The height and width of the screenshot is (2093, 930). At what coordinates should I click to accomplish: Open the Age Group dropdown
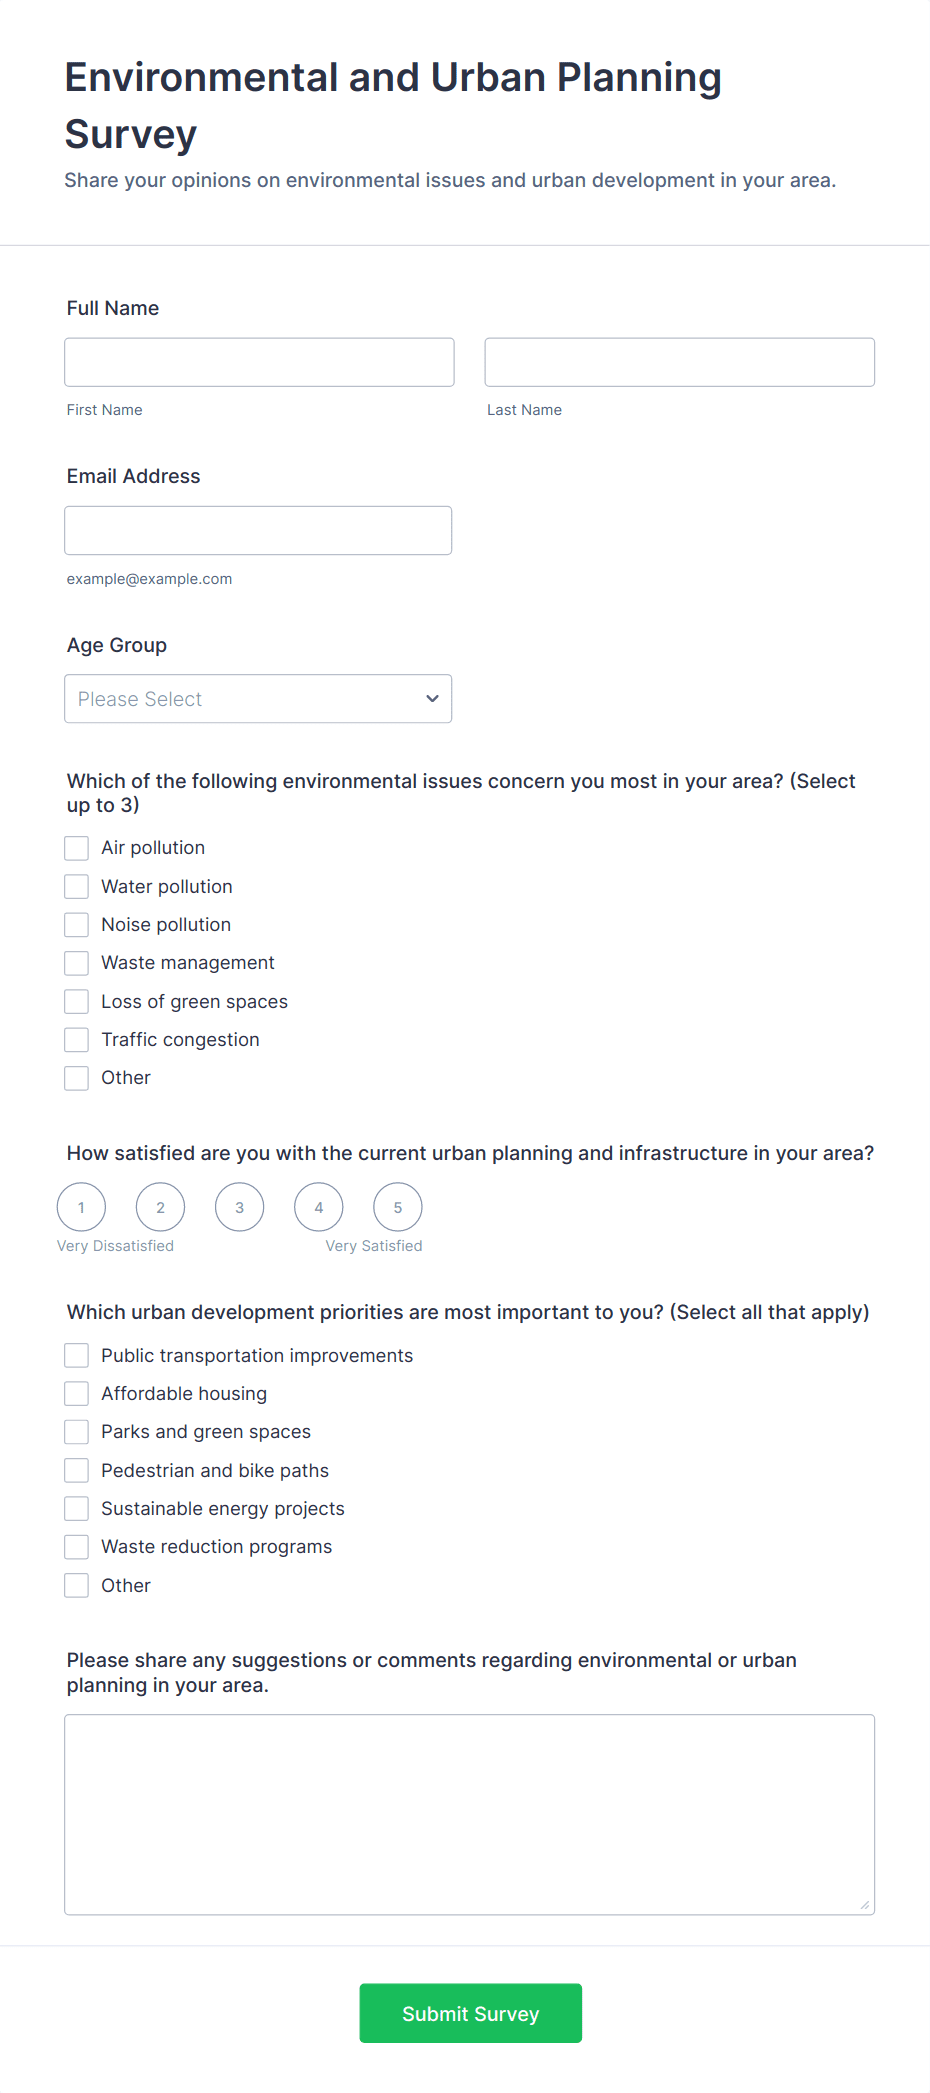pyautogui.click(x=258, y=699)
